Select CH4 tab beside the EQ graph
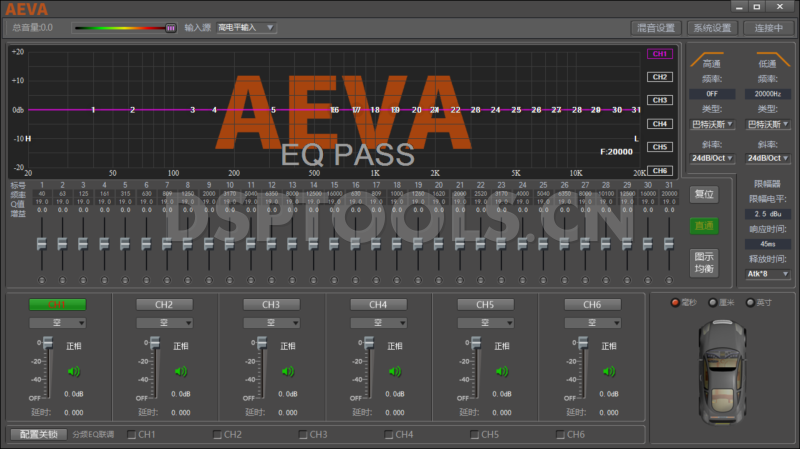The width and height of the screenshot is (800, 449). click(x=660, y=123)
